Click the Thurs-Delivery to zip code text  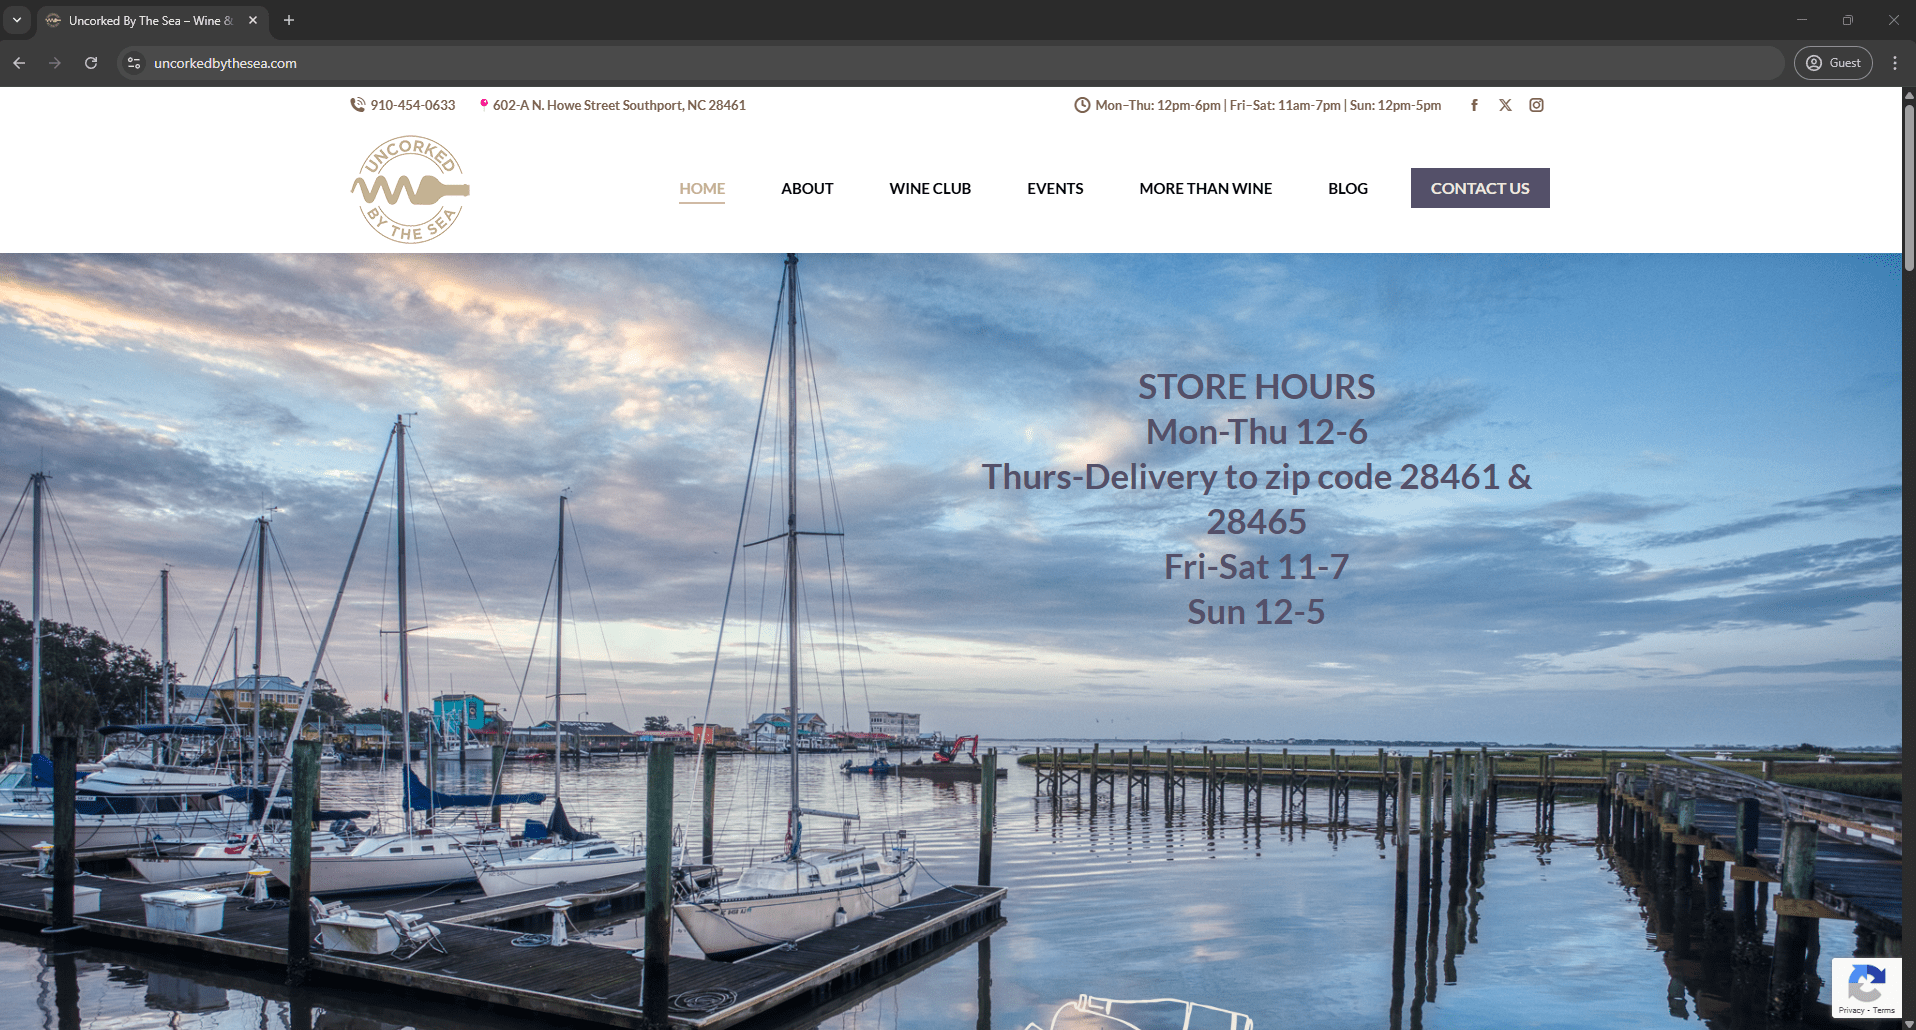pos(1257,499)
